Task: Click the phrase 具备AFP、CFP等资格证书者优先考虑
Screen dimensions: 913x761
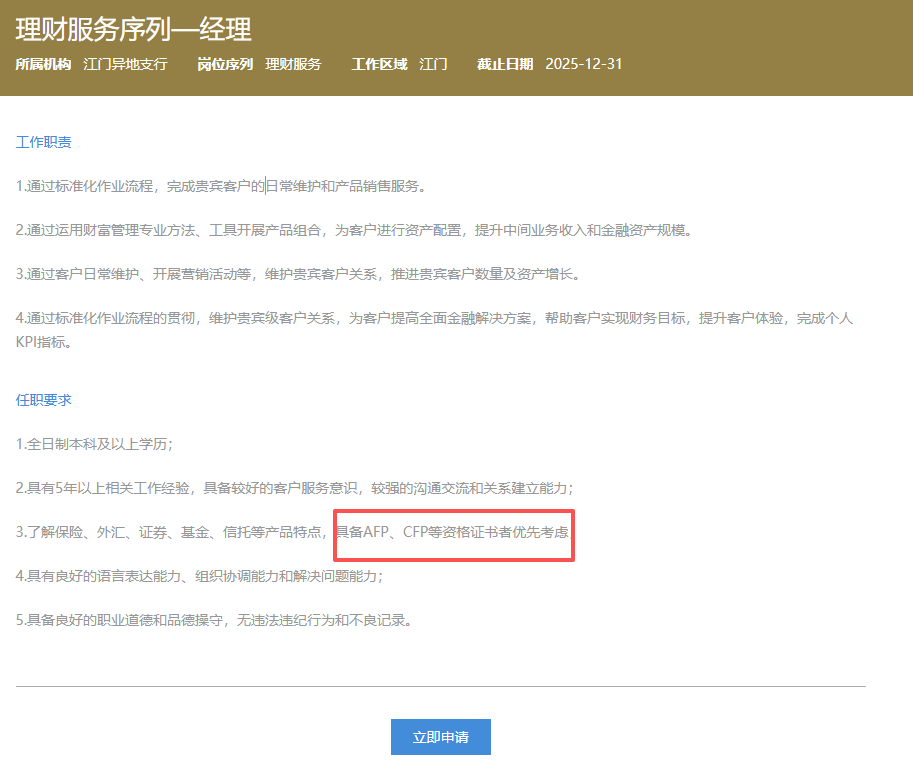Action: click(453, 532)
